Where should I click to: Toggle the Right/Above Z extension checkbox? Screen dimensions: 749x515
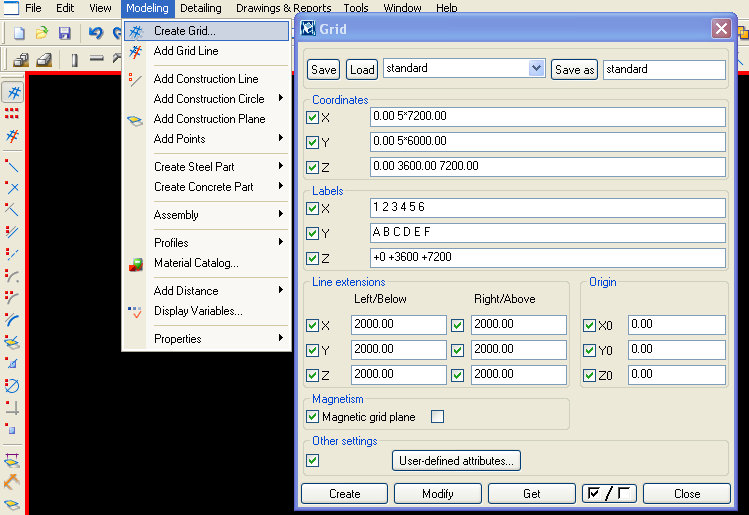point(458,376)
